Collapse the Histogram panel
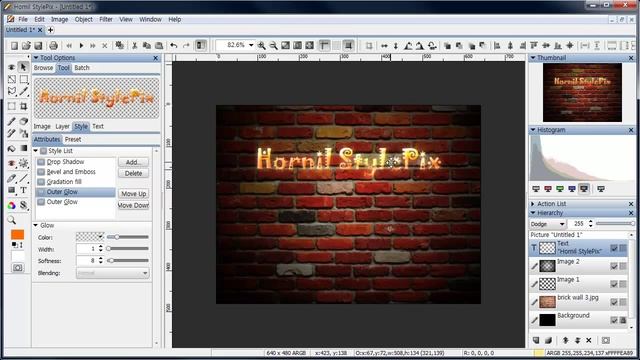 pyautogui.click(x=533, y=130)
